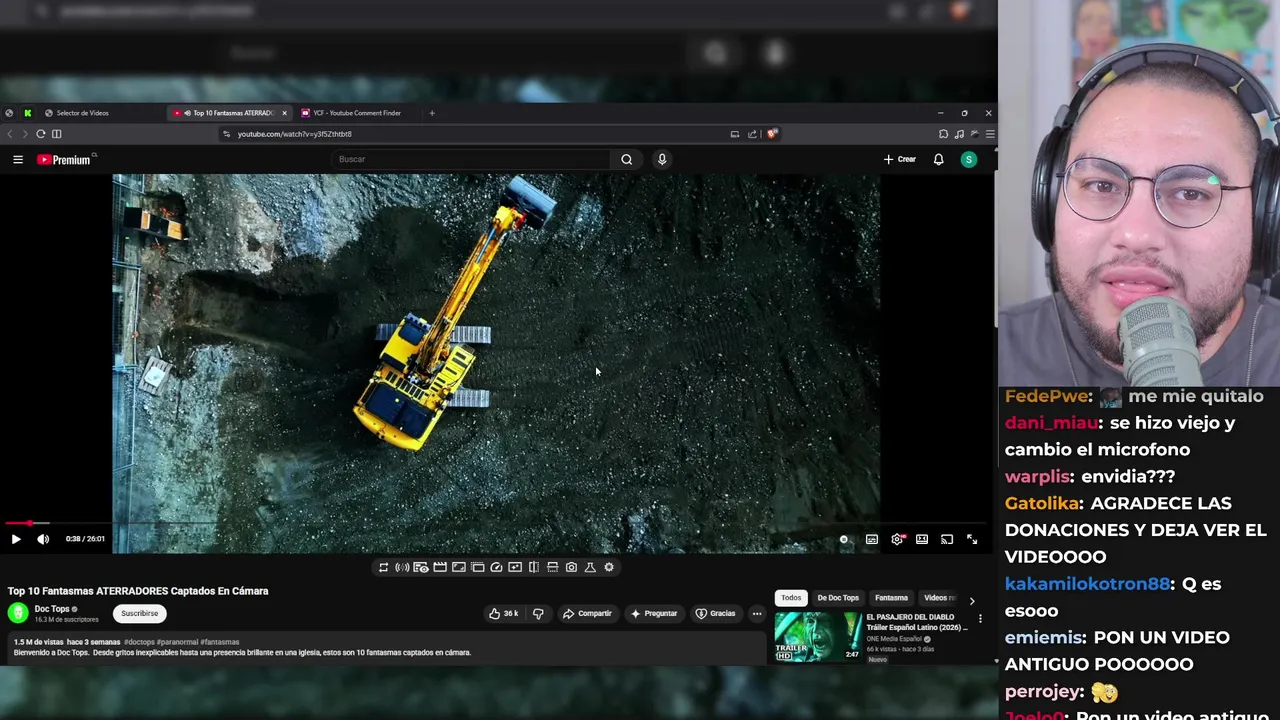Open the Doc Tops channel avatar
Viewport: 1280px width, 720px height.
(x=18, y=613)
